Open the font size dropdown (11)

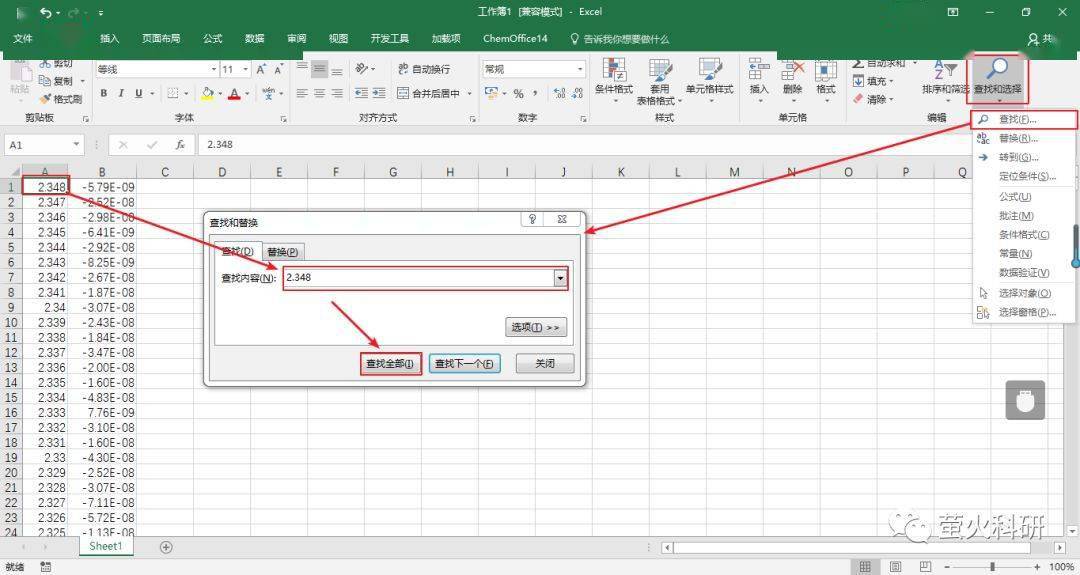click(x=245, y=70)
